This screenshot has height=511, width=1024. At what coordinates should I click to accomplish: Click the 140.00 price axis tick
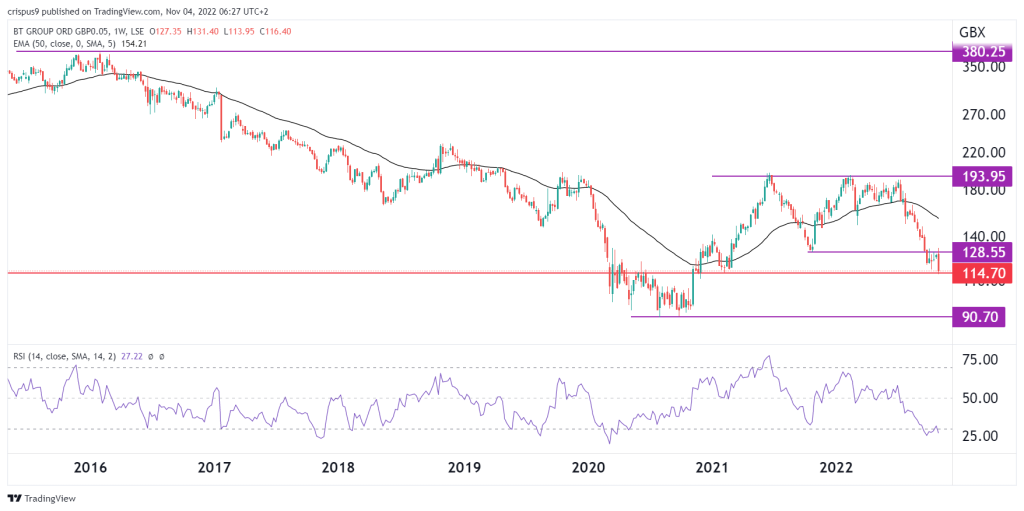tap(982, 237)
